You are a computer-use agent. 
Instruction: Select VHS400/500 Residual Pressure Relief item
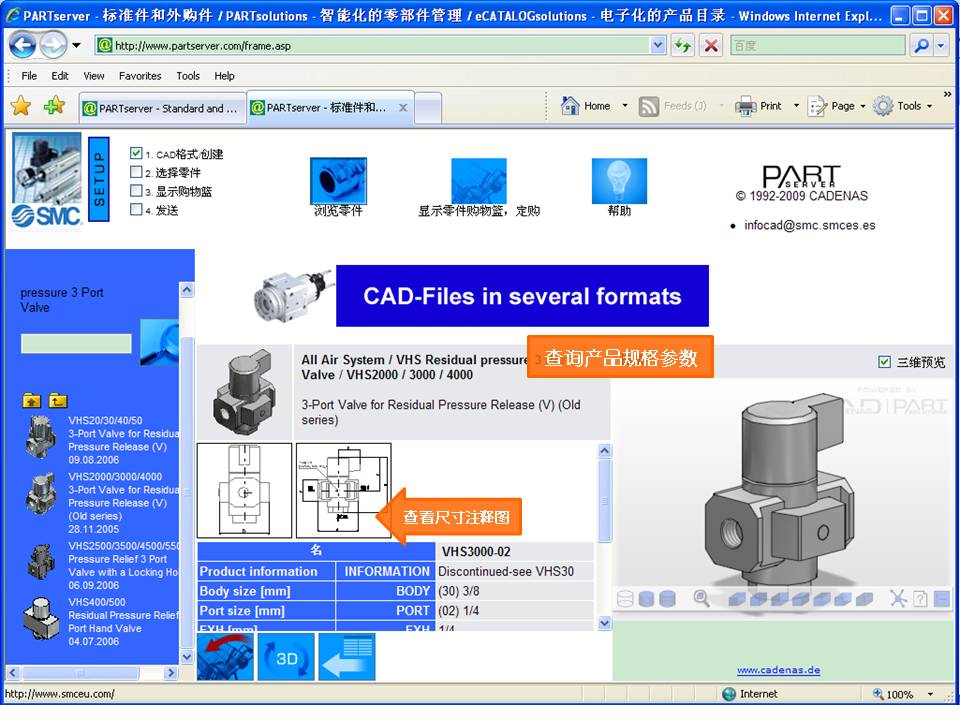pos(101,621)
